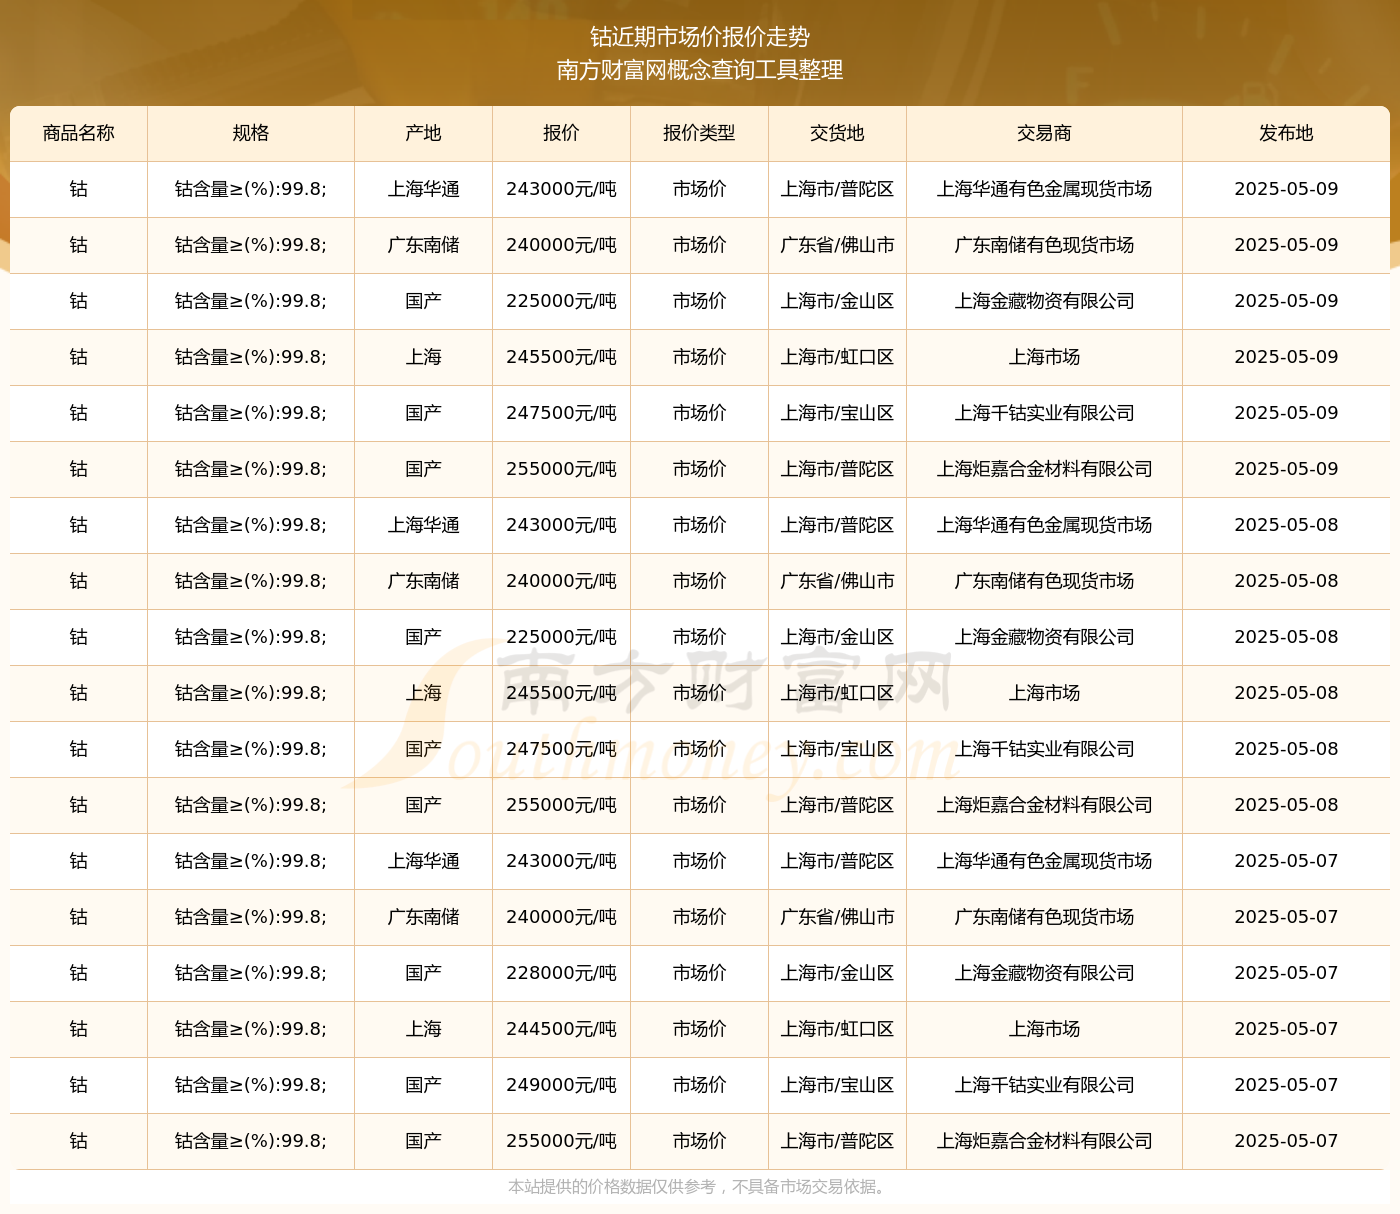Image resolution: width=1400 pixels, height=1214 pixels.
Task: Select 上海市场 in the 244500元/吨 row
Action: [x=1044, y=1029]
